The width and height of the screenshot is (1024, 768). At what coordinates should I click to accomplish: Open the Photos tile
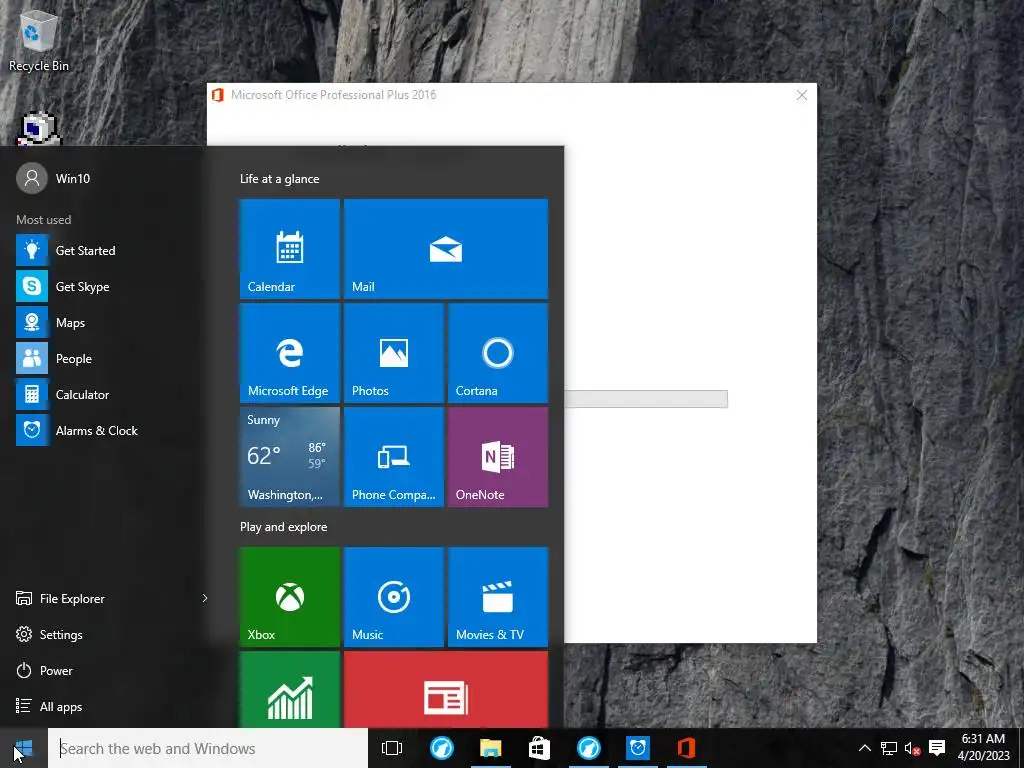(394, 353)
